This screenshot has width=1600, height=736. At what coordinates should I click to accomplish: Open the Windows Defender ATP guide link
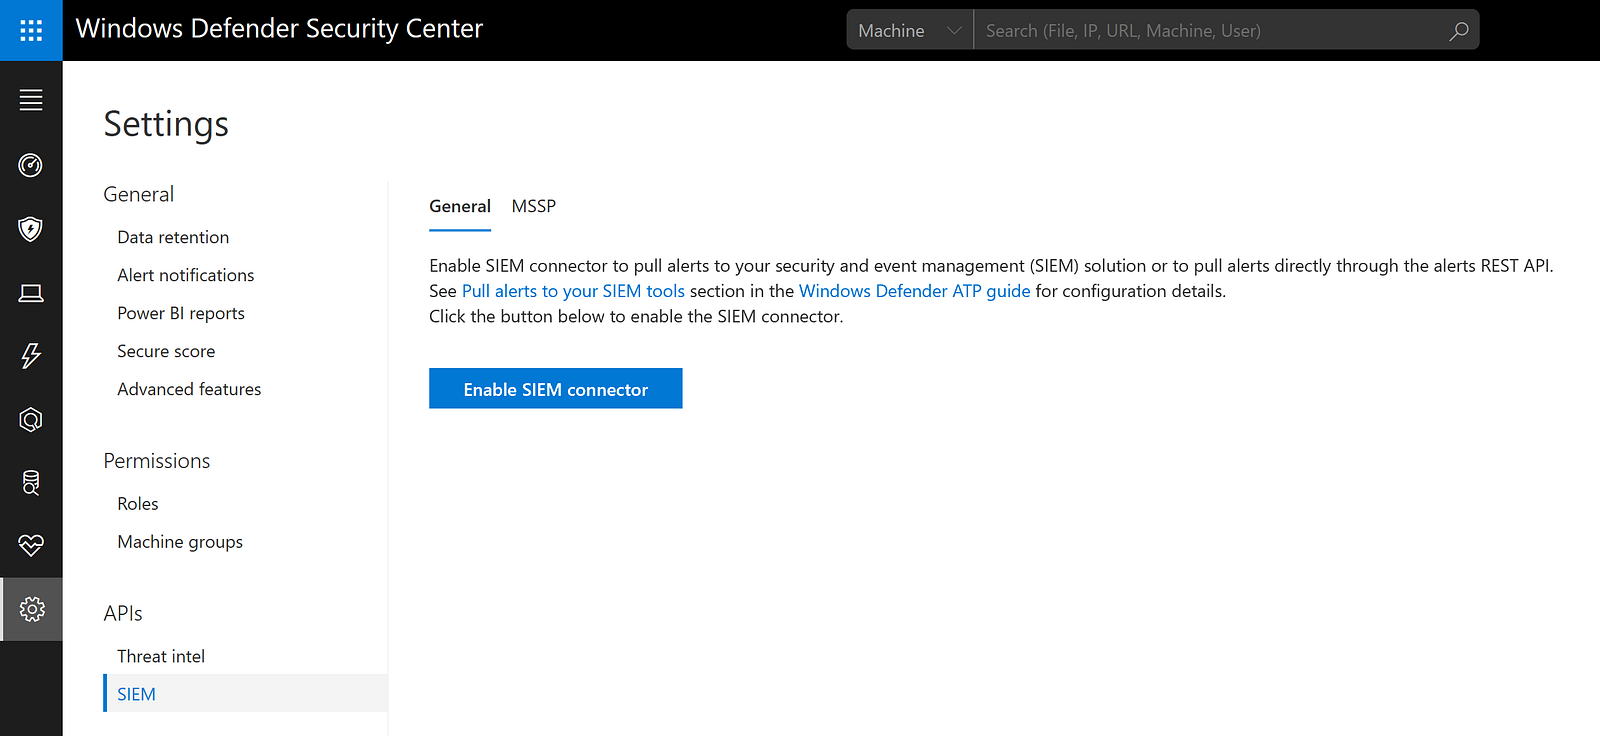click(x=914, y=291)
